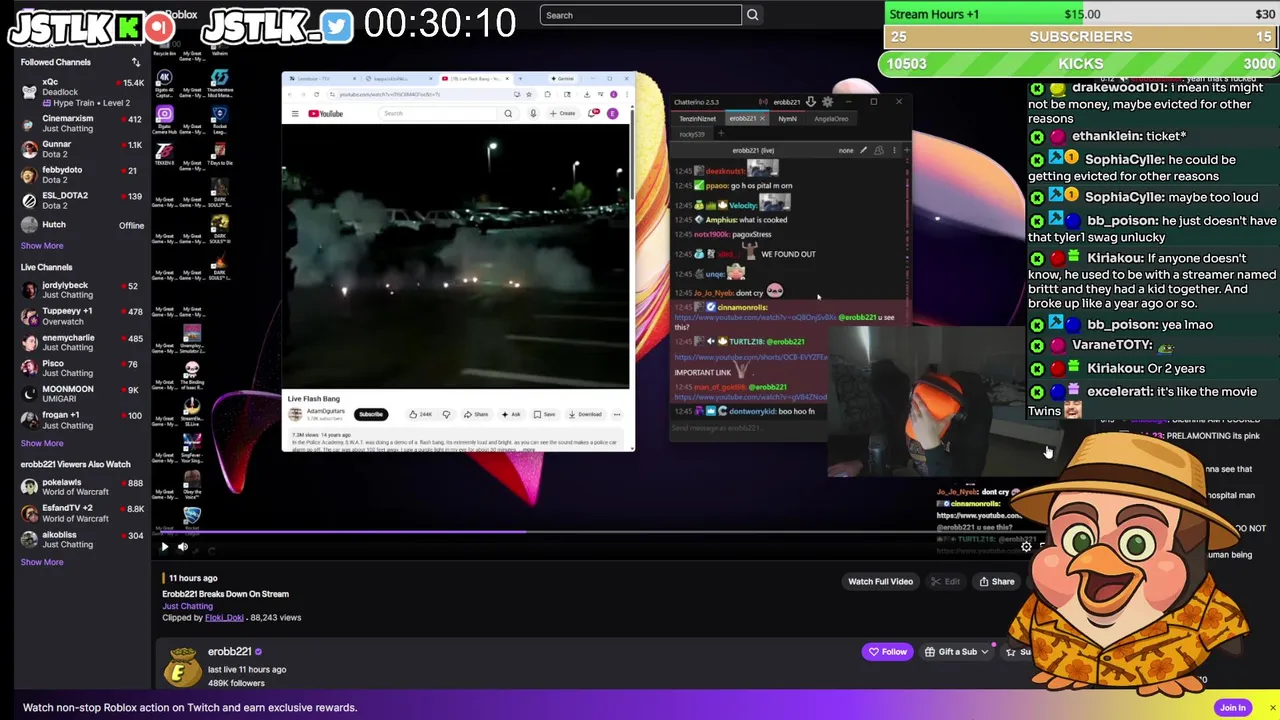Click Join in on the Roblox banner
This screenshot has height=720, width=1280.
click(x=1233, y=707)
